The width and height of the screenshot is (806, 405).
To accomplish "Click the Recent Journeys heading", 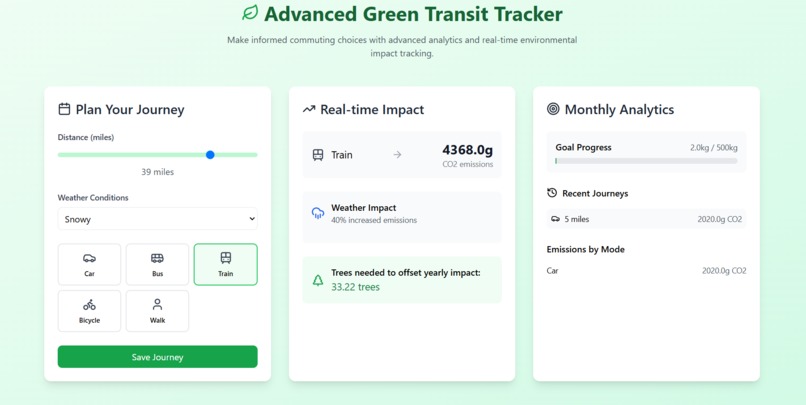I will 595,193.
